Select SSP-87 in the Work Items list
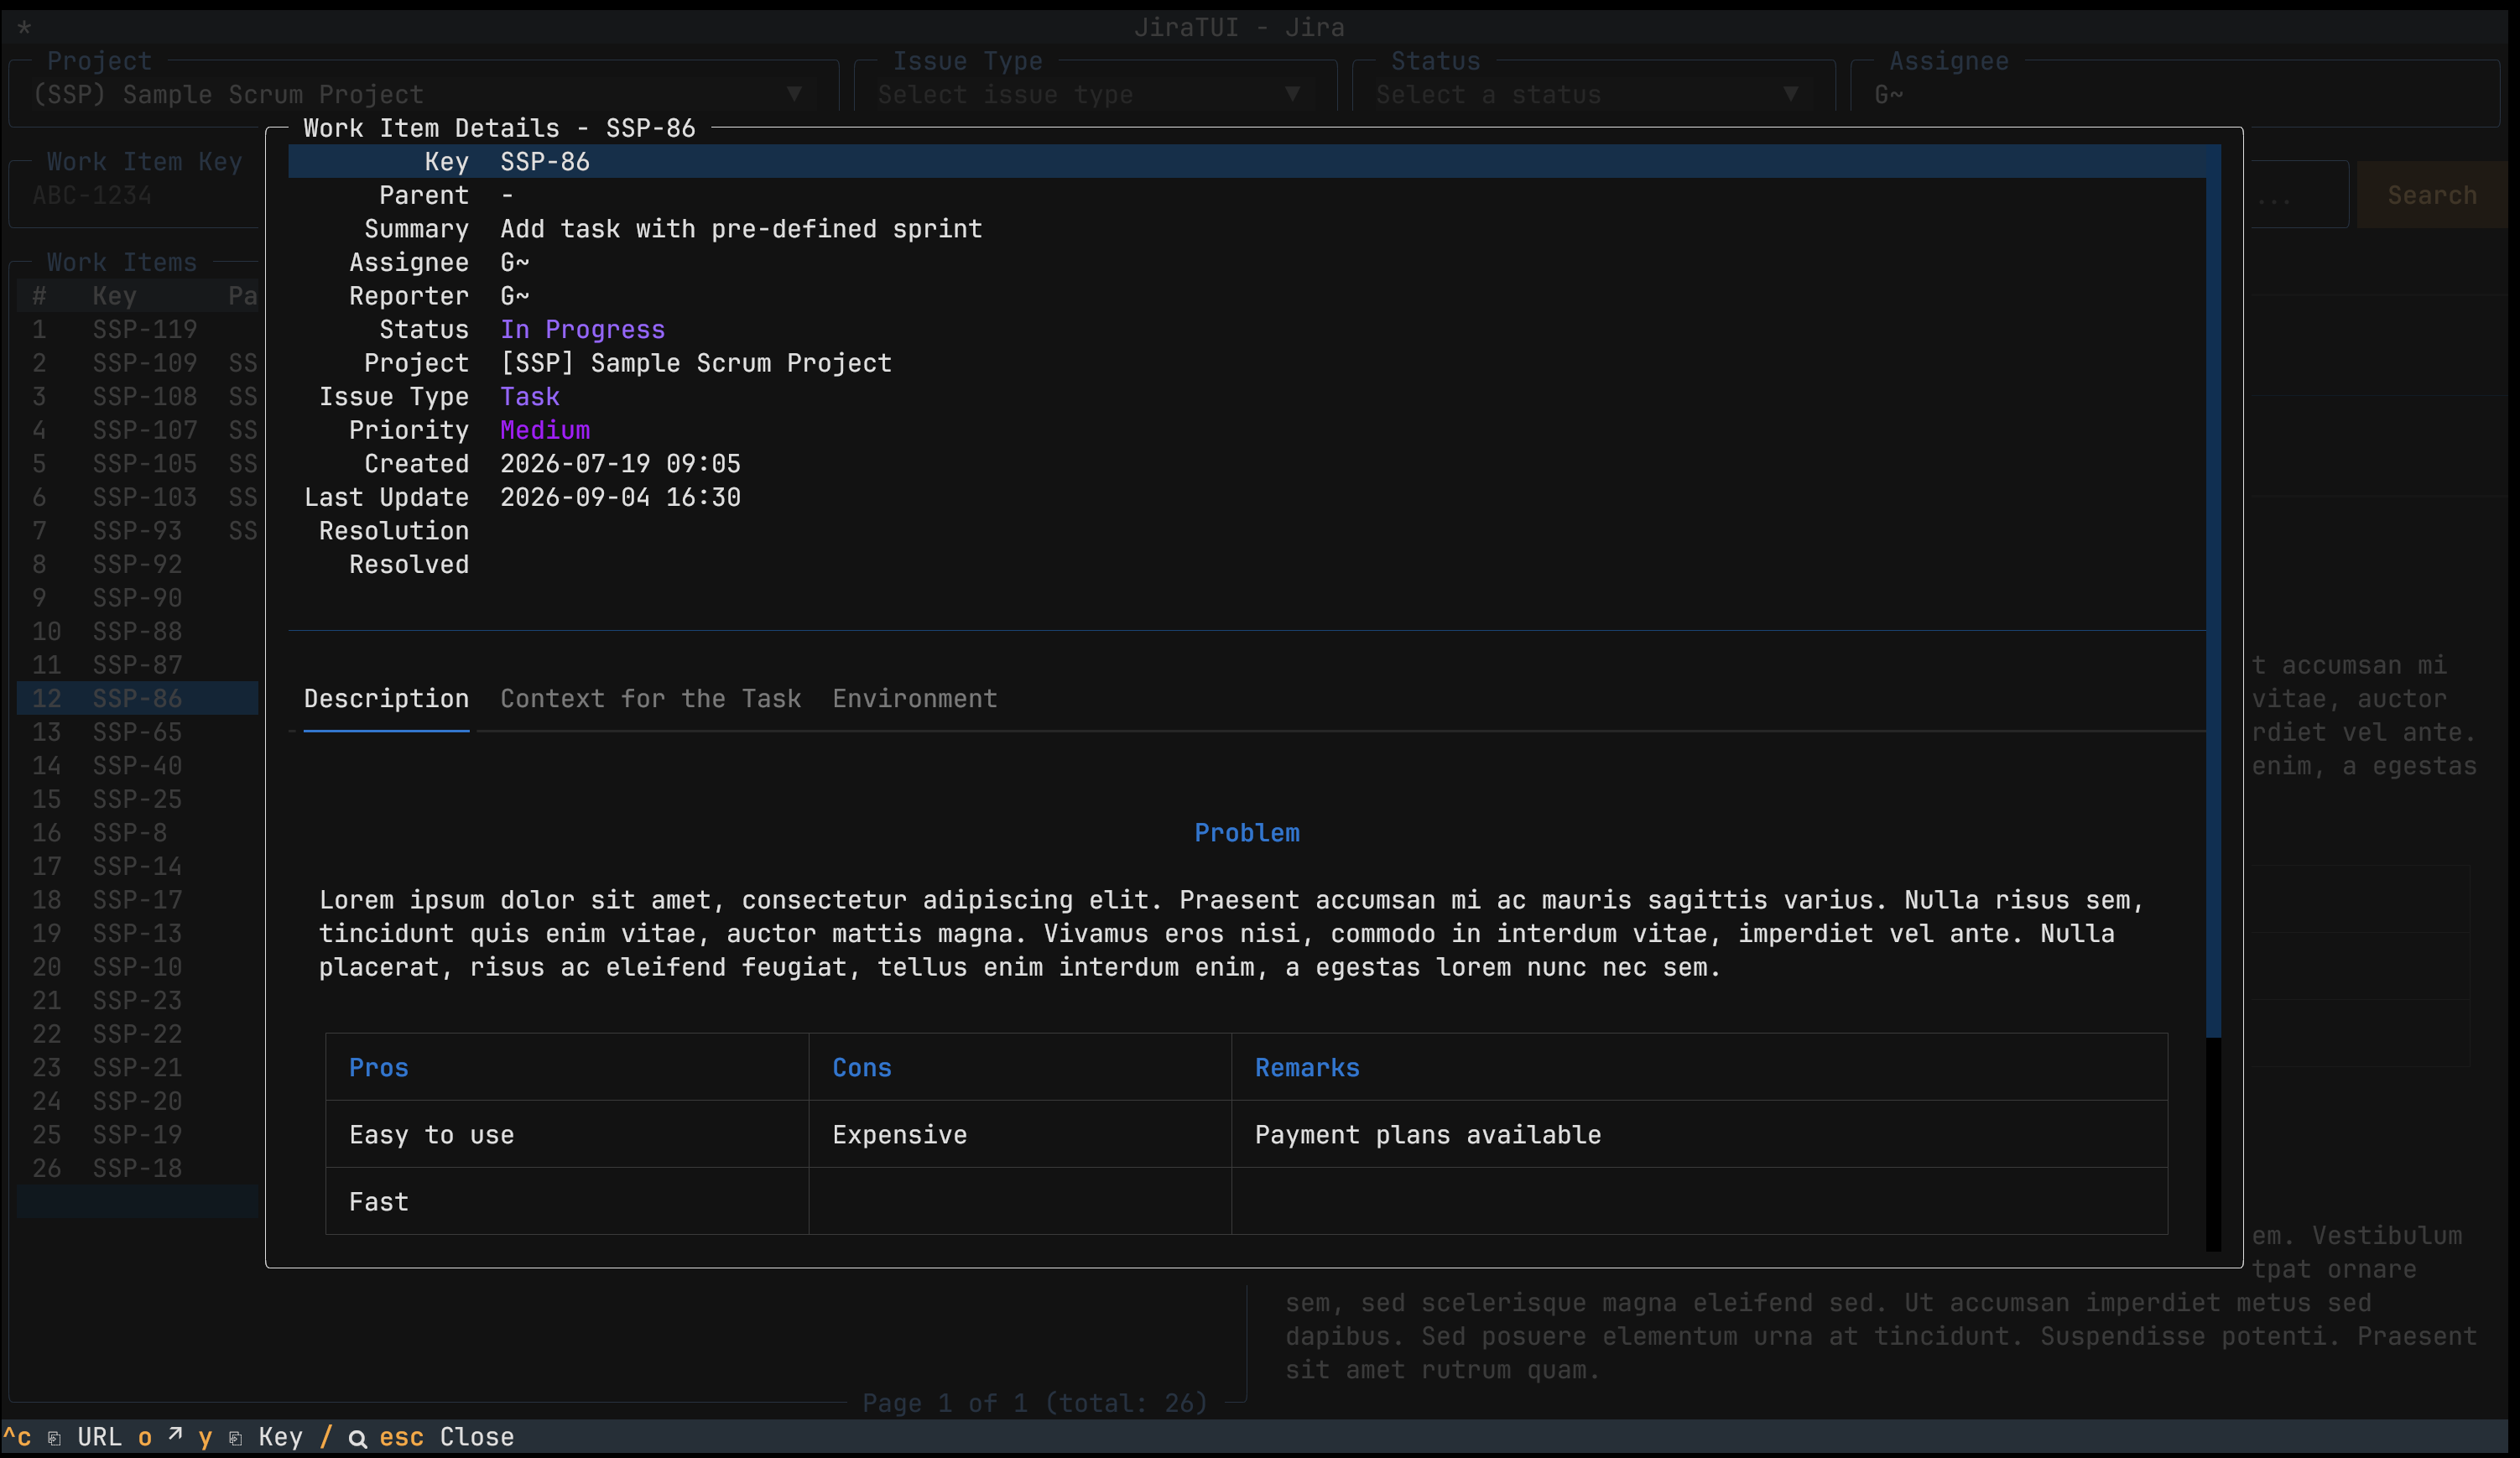Image resolution: width=2520 pixels, height=1458 pixels. click(138, 665)
